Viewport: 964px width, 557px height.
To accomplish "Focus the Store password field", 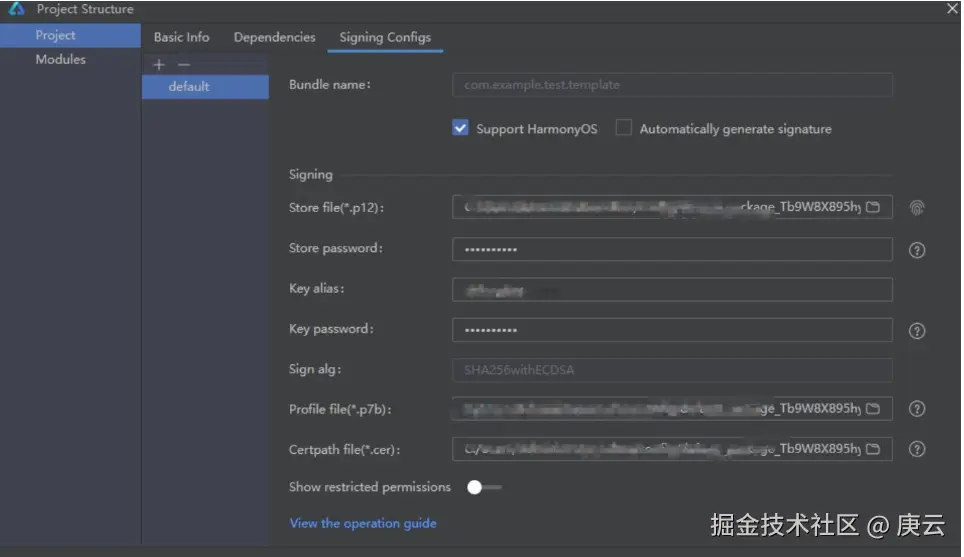I will pyautogui.click(x=672, y=250).
